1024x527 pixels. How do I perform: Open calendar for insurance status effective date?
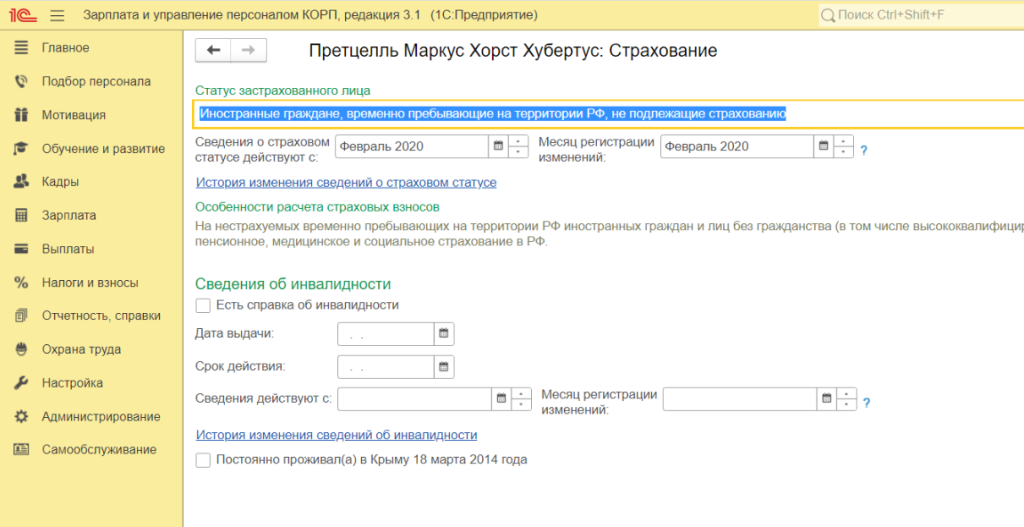click(498, 146)
